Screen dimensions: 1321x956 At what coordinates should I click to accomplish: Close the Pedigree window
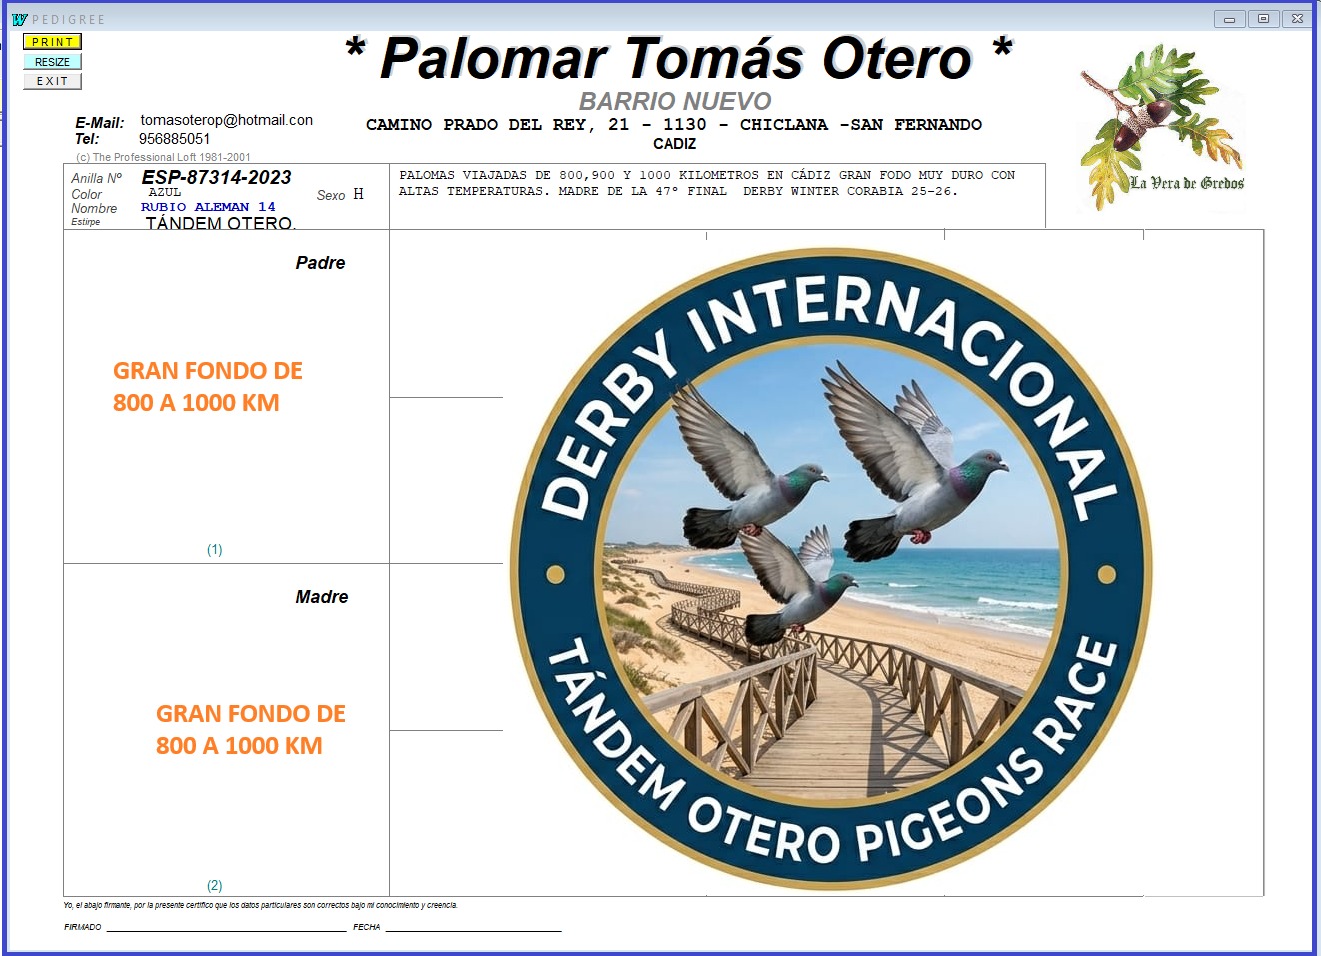point(1297,19)
